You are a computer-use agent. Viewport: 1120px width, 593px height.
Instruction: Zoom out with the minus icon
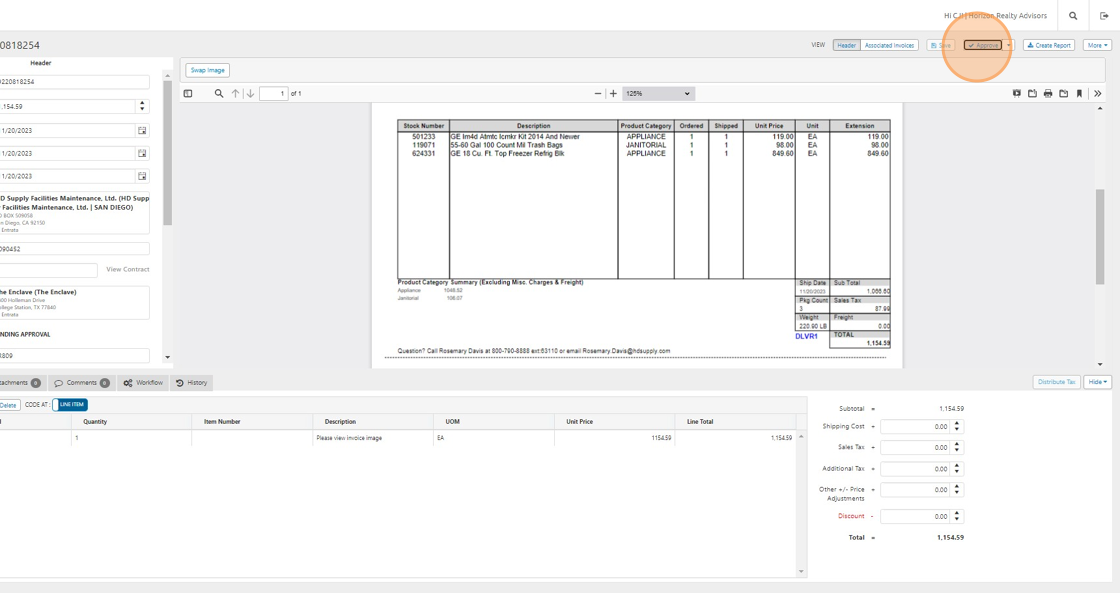[x=598, y=94]
